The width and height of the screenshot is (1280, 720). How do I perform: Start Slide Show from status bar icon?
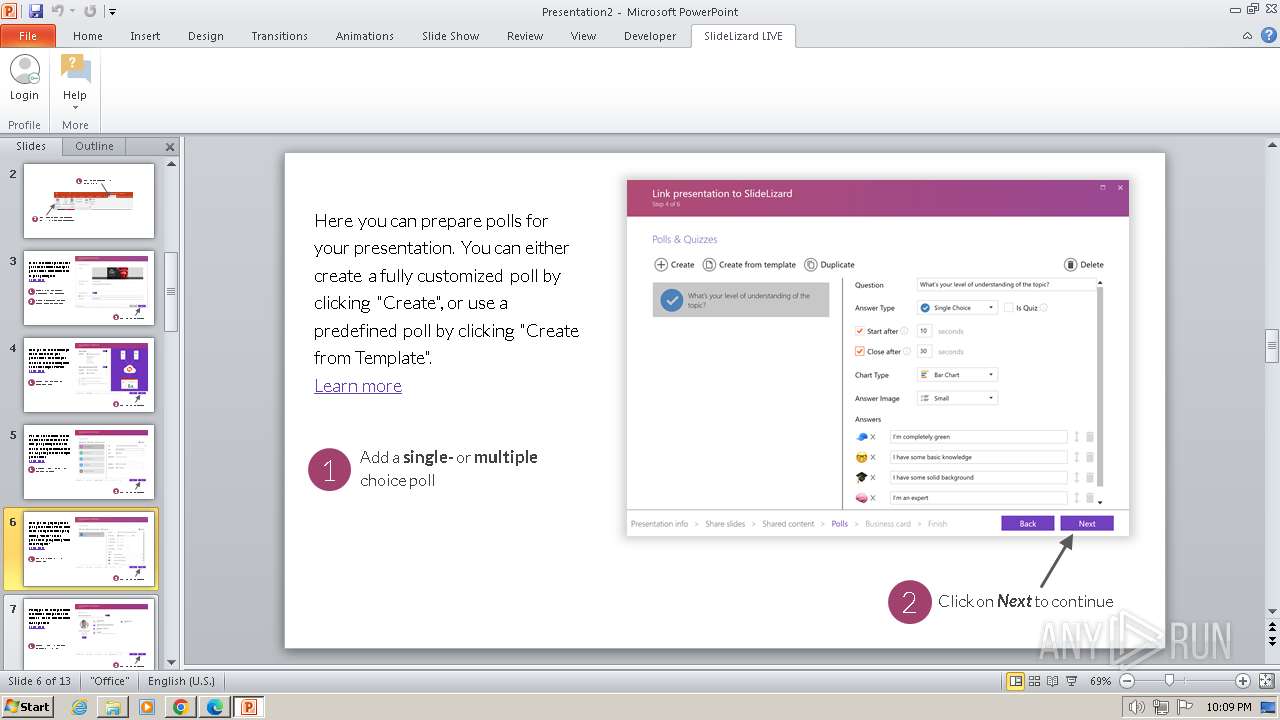tap(1071, 681)
